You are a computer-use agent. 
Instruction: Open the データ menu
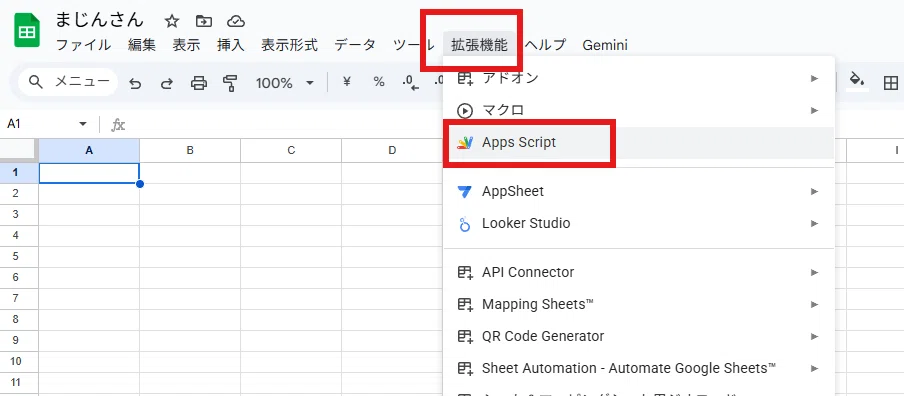(355, 45)
